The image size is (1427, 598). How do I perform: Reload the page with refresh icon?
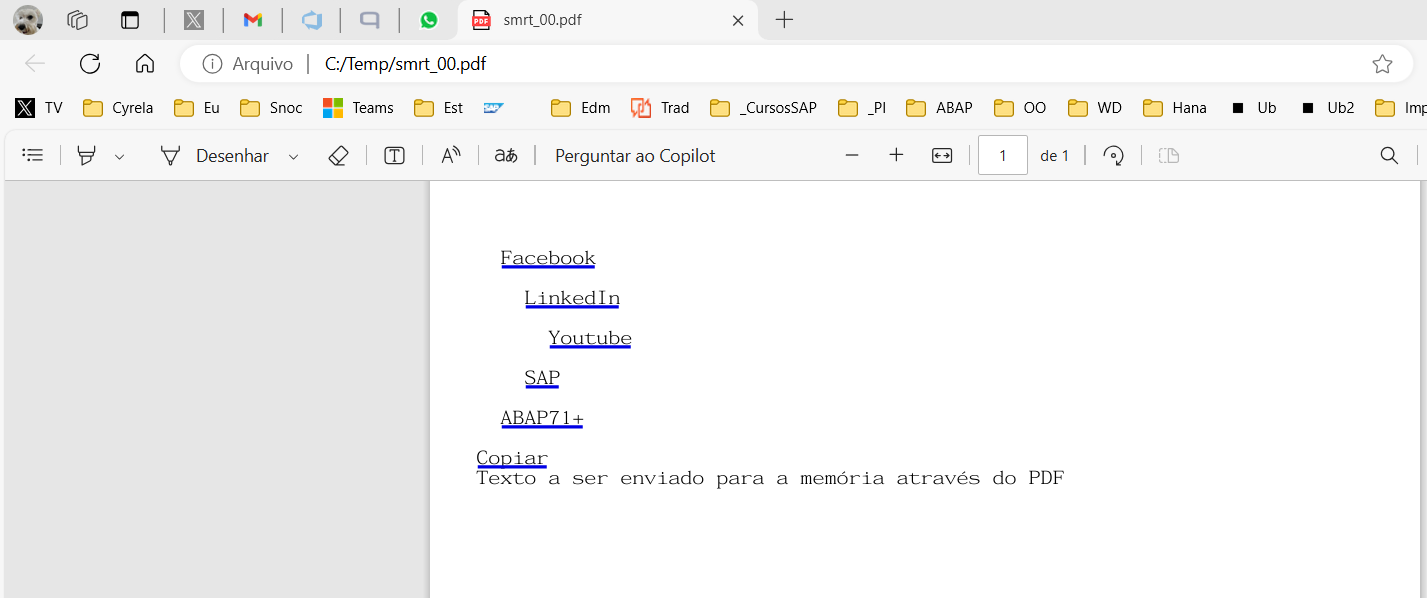point(90,64)
